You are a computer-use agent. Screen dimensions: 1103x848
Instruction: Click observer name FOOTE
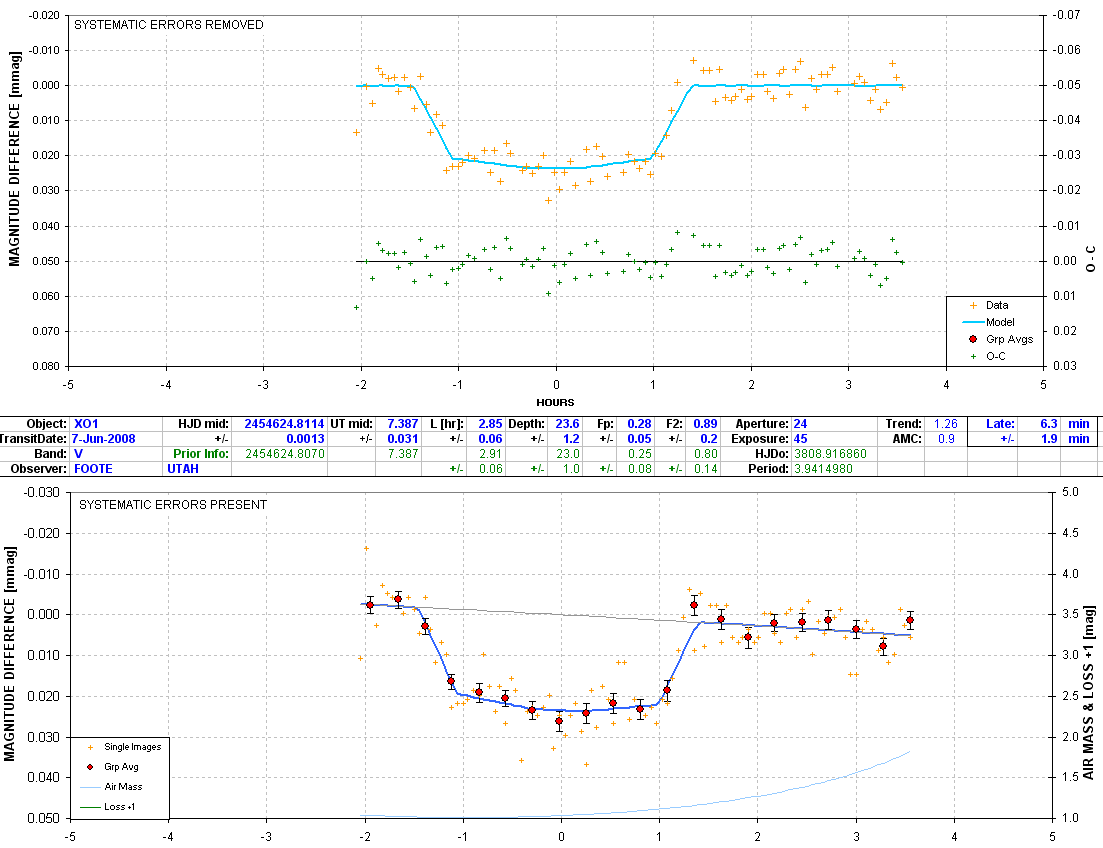[93, 469]
